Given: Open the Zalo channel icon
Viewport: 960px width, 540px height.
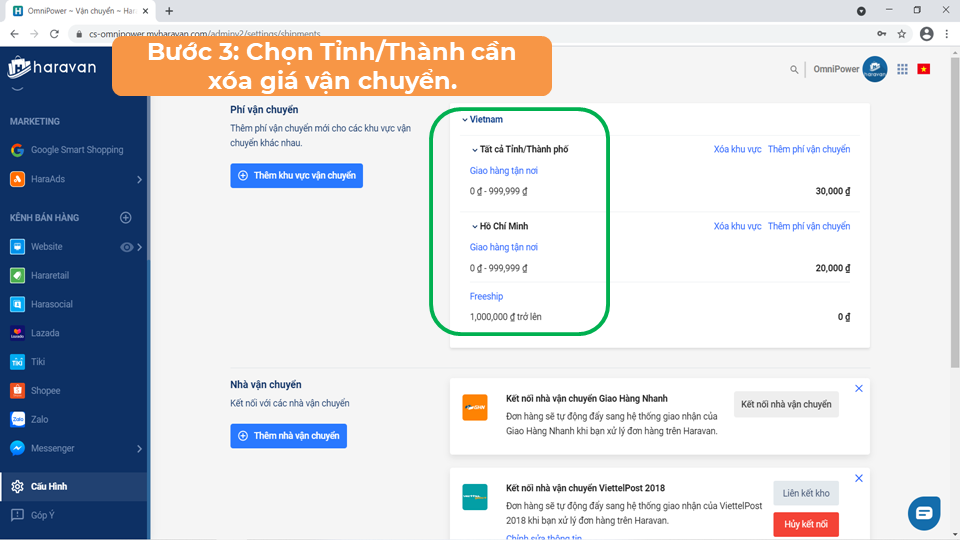Looking at the screenshot, I should (x=17, y=419).
